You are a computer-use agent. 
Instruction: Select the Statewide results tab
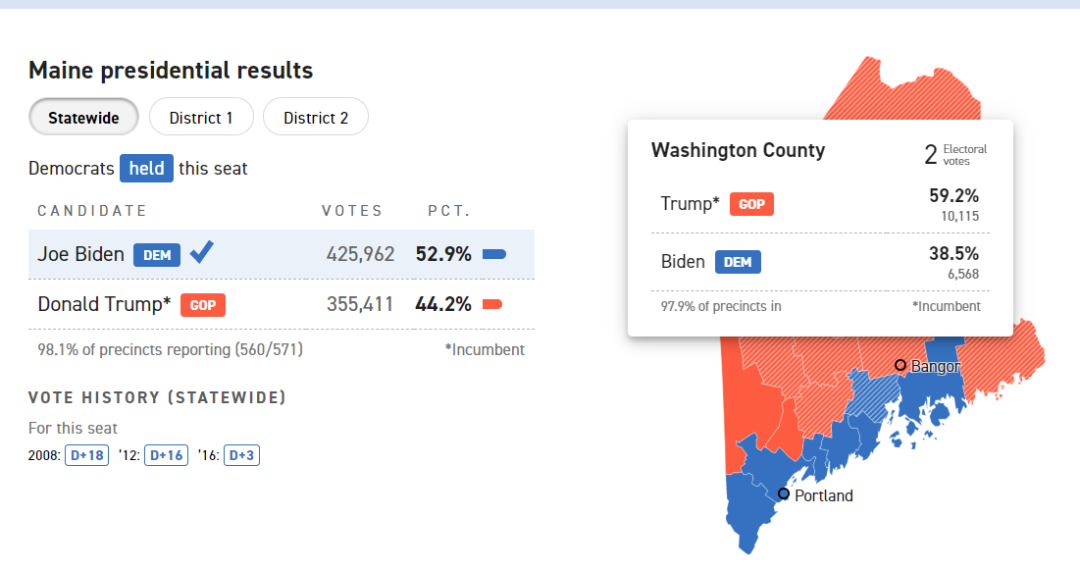[83, 118]
